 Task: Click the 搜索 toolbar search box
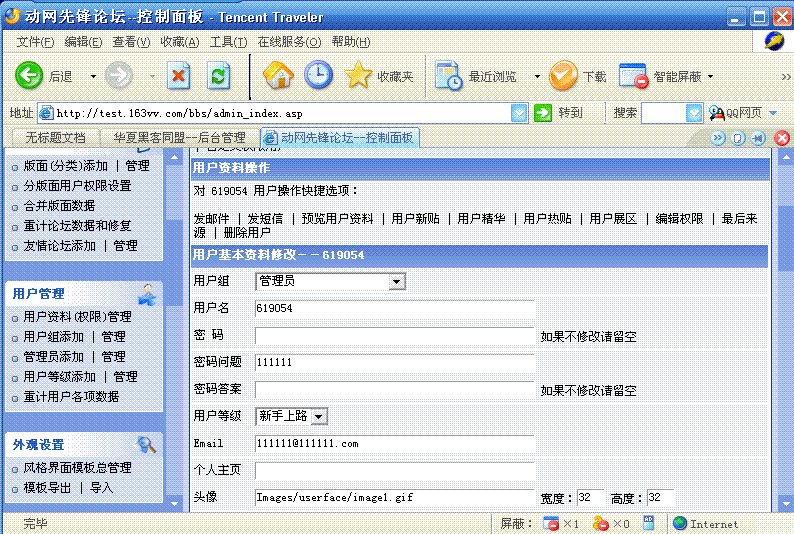click(664, 113)
